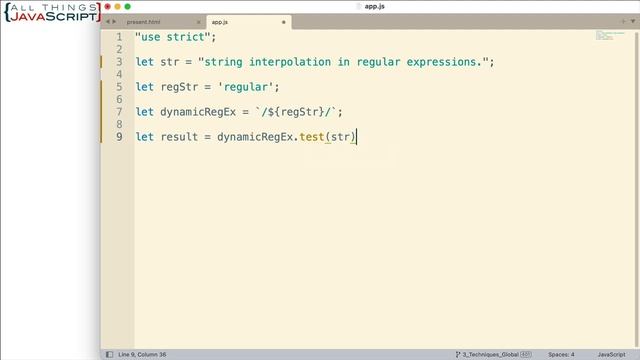Click the git branch 3_Techniques_Global indicator
The width and height of the screenshot is (640, 360).
[493, 354]
